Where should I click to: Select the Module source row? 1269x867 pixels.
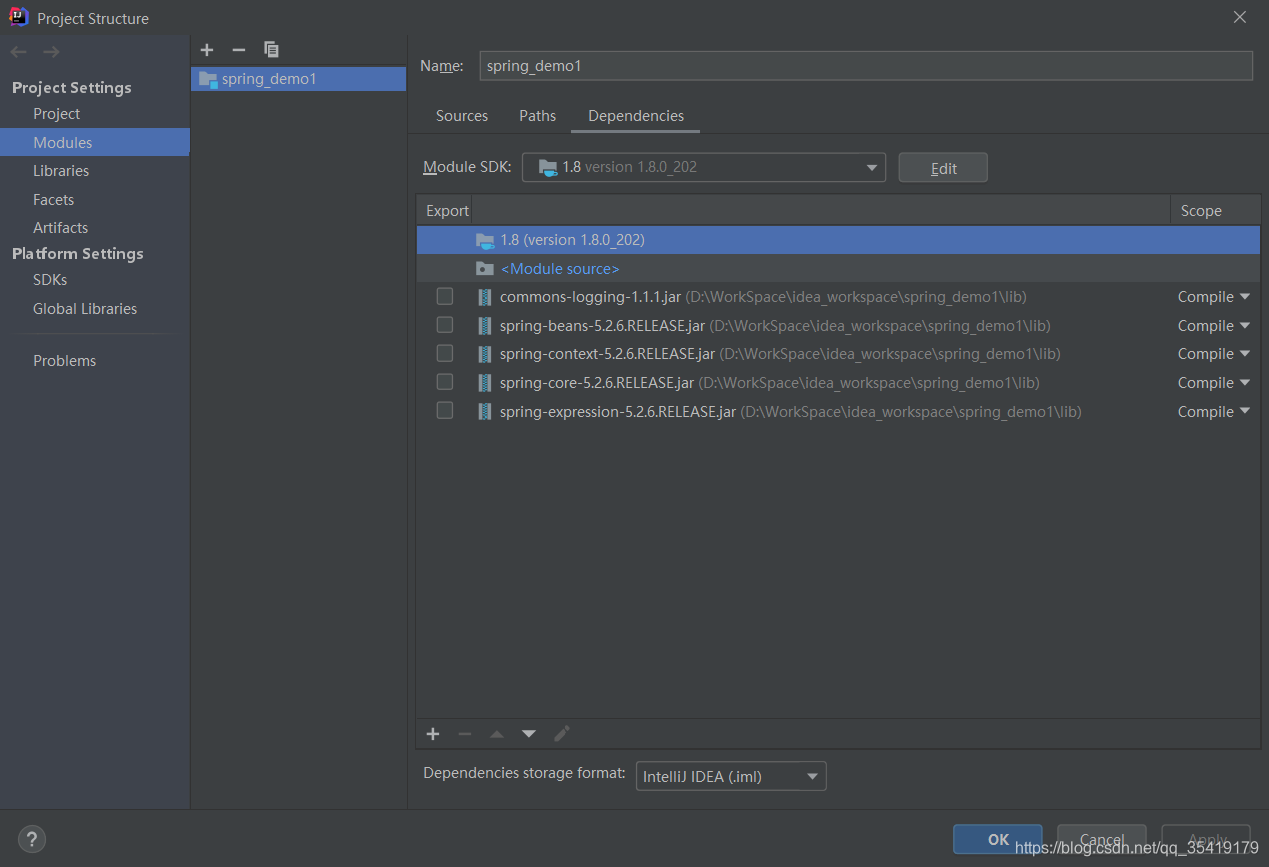tap(838, 269)
